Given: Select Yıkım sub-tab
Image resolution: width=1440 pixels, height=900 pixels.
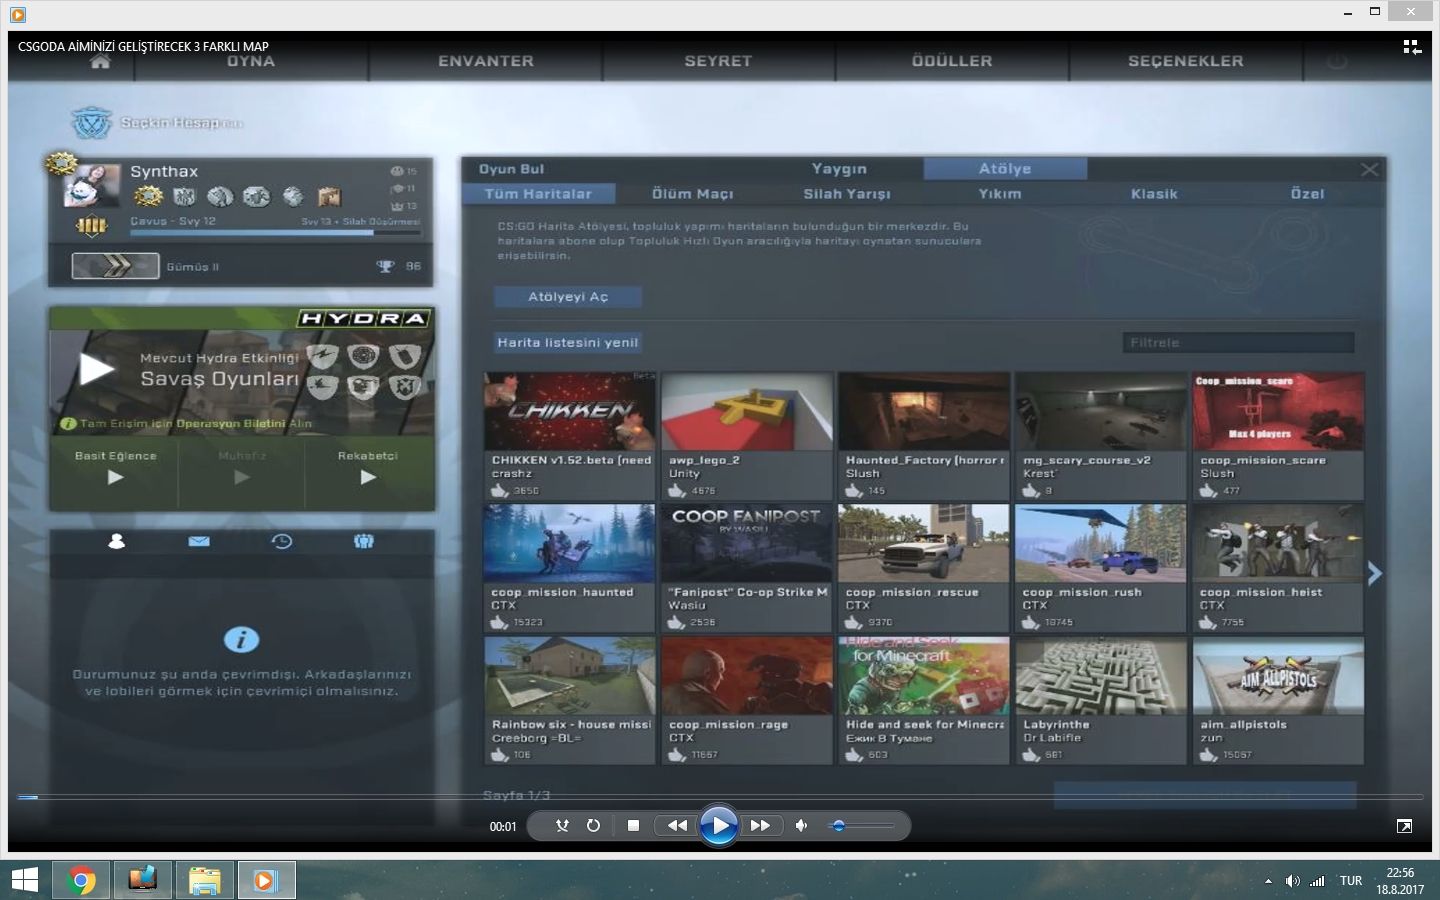Looking at the screenshot, I should (x=1000, y=193).
